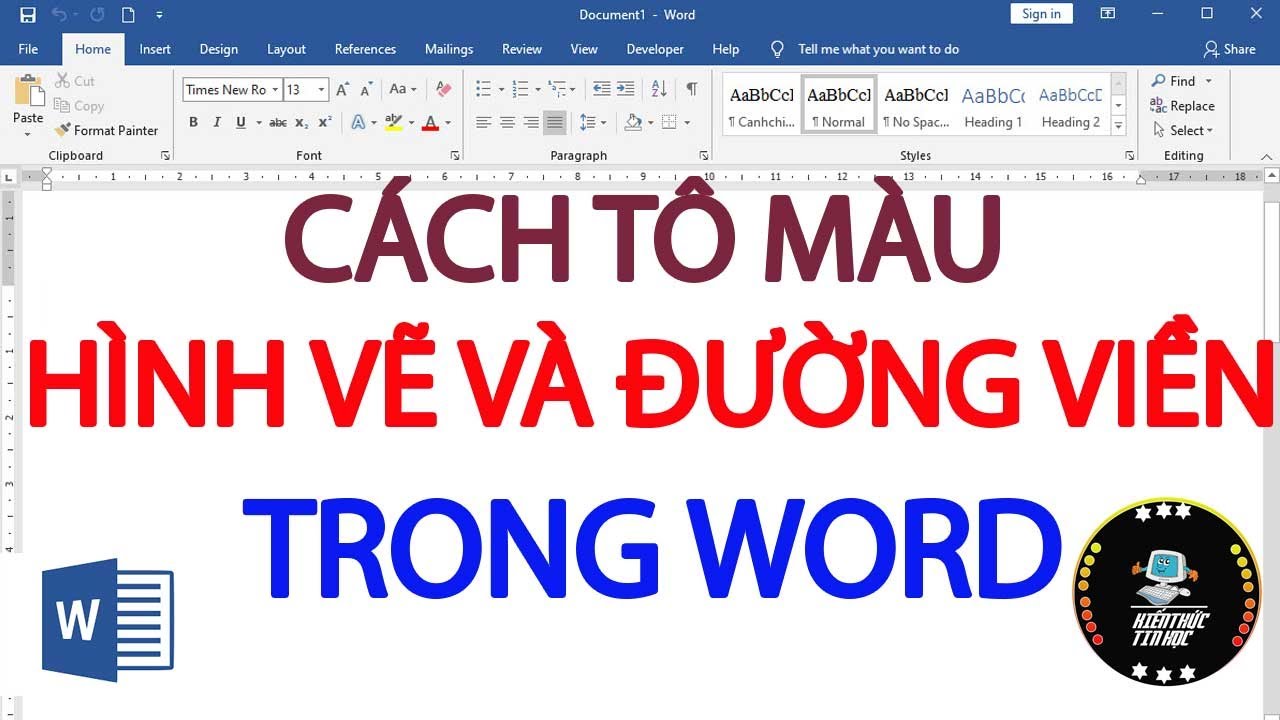Open the Ribbon Display Options icon
This screenshot has width=1280, height=720.
pyautogui.click(x=1107, y=14)
